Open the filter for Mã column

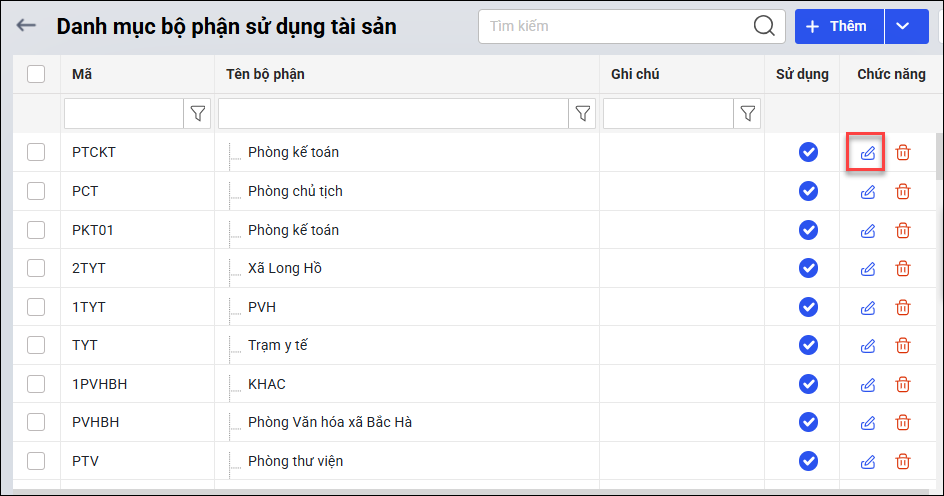197,114
